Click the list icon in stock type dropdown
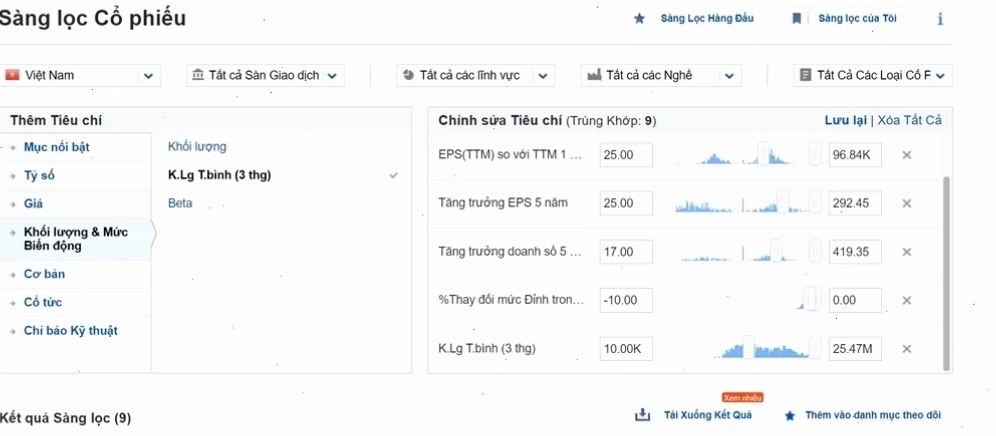 [805, 75]
